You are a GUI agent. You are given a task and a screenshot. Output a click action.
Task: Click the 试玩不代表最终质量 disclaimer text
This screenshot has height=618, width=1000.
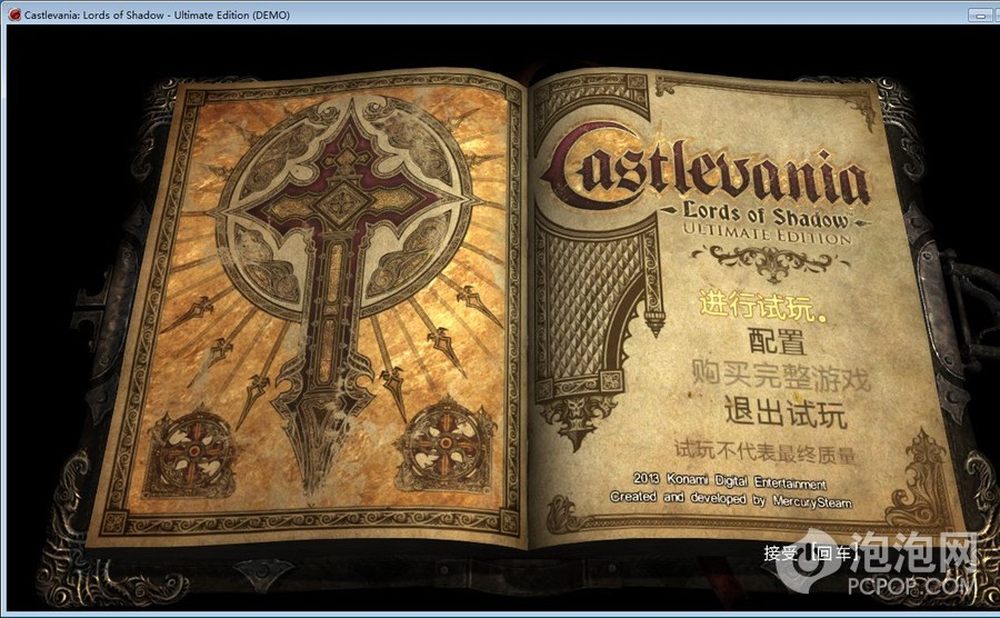click(x=765, y=452)
